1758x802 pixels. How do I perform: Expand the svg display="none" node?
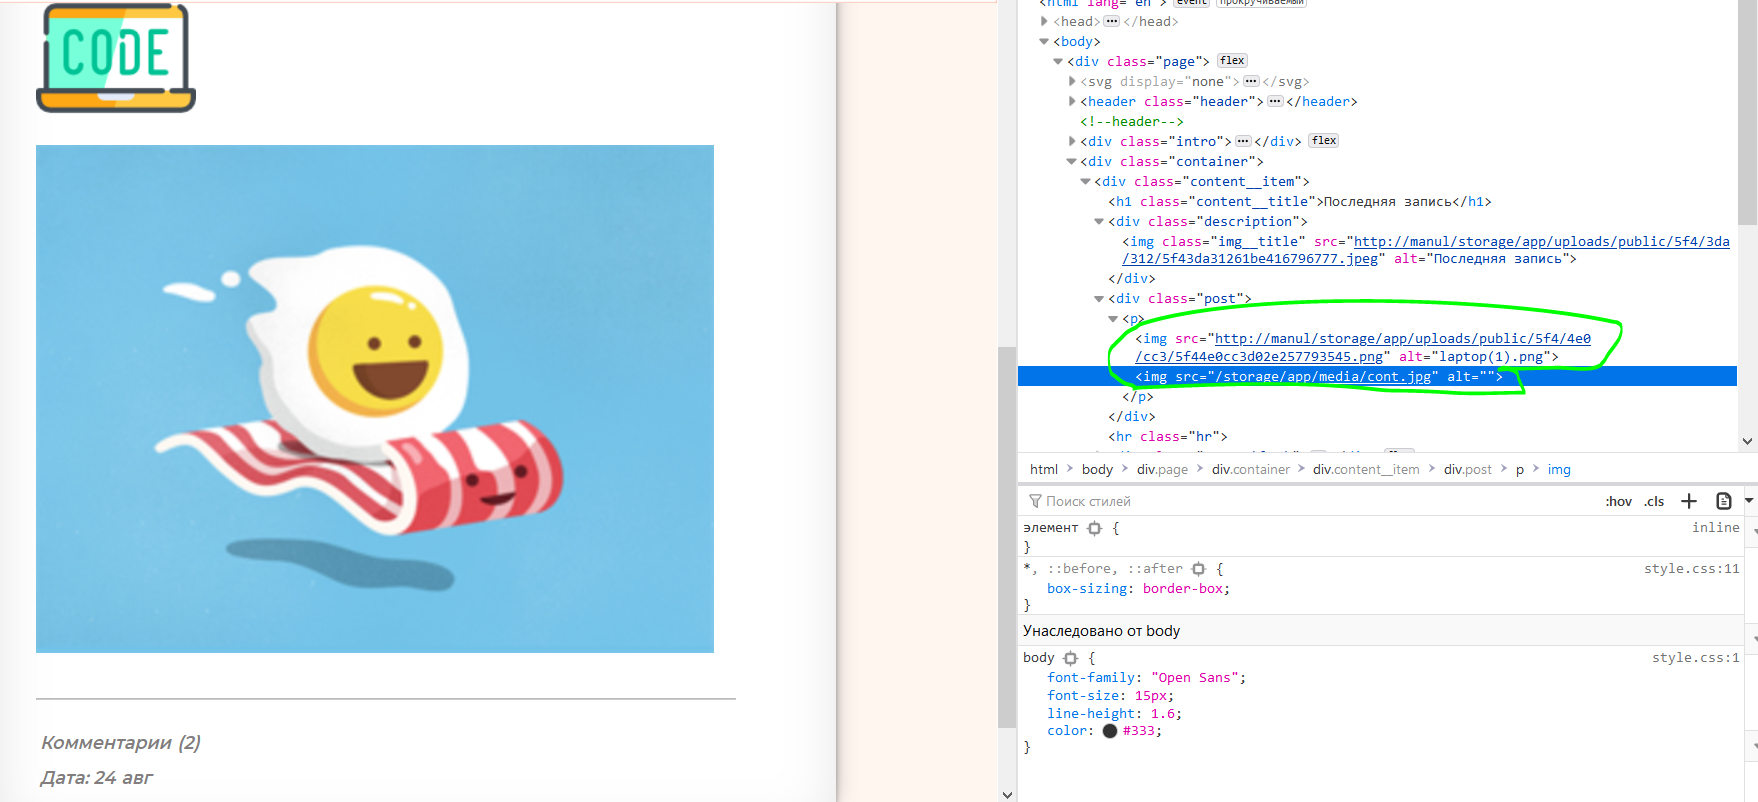(1072, 81)
